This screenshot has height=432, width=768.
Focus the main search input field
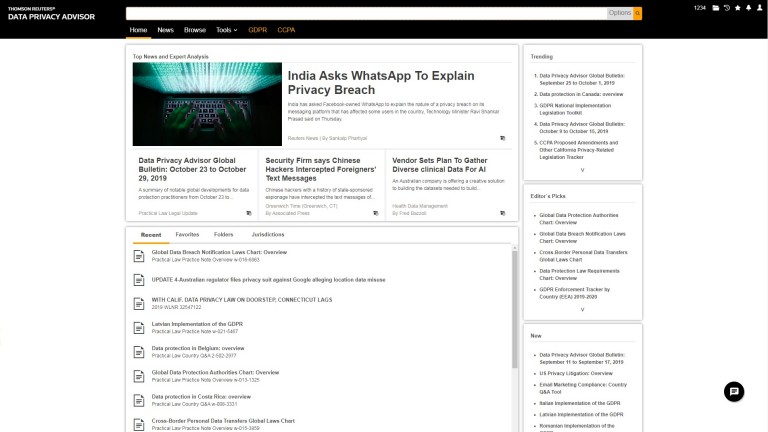(366, 13)
